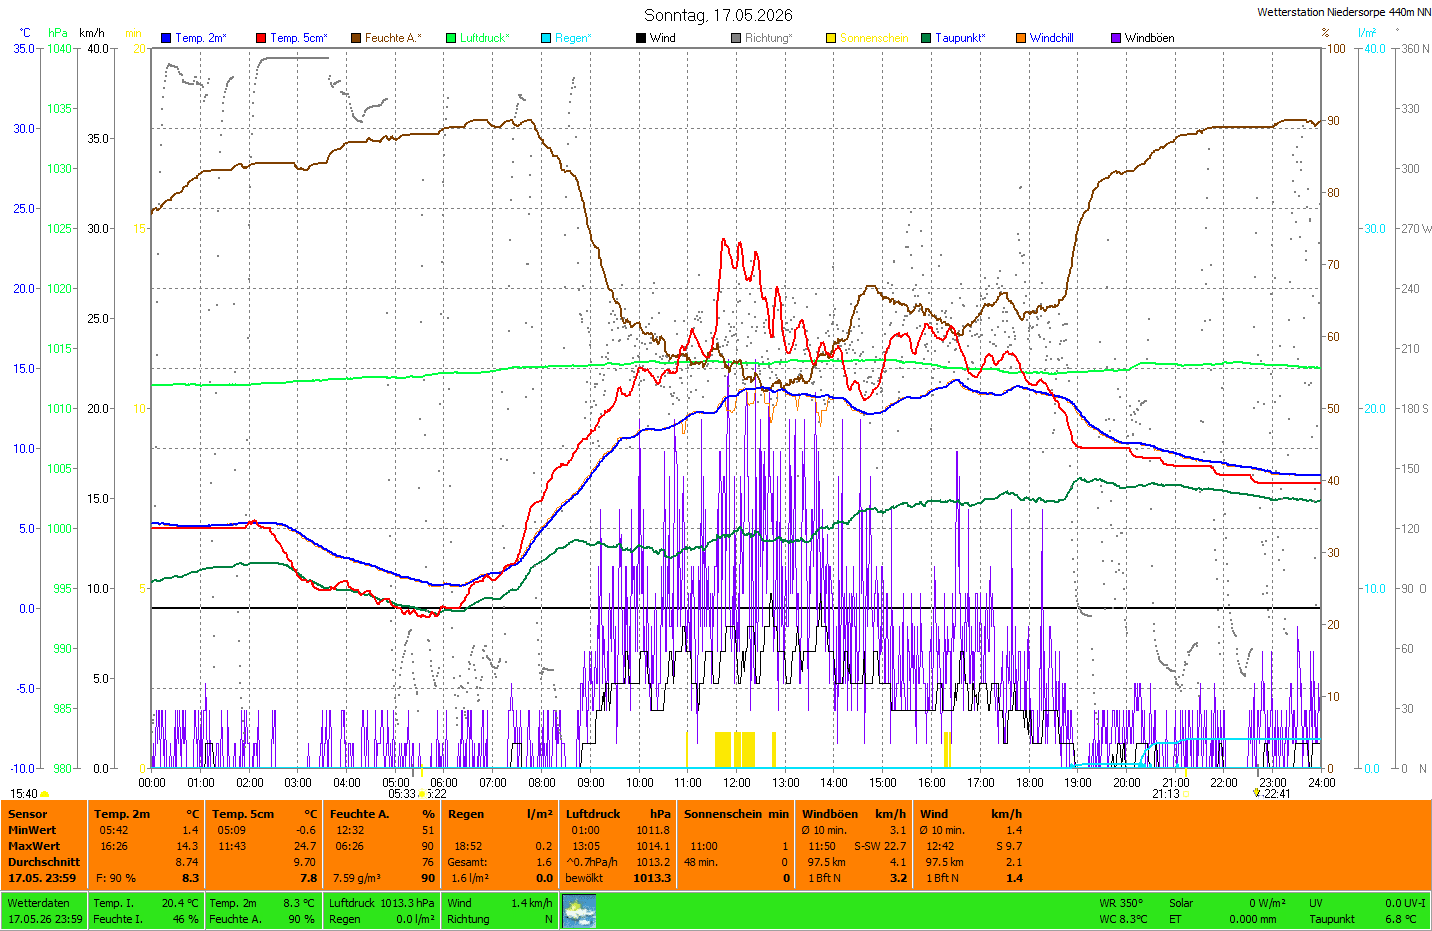
Task: Click the 'Wind' km/h table column header
Action: [x=934, y=814]
